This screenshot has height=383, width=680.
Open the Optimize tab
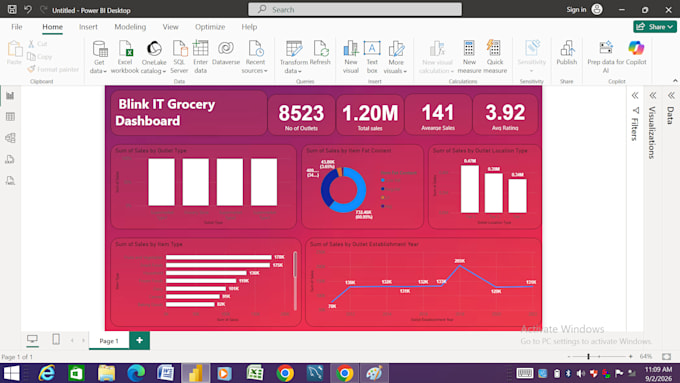click(210, 27)
